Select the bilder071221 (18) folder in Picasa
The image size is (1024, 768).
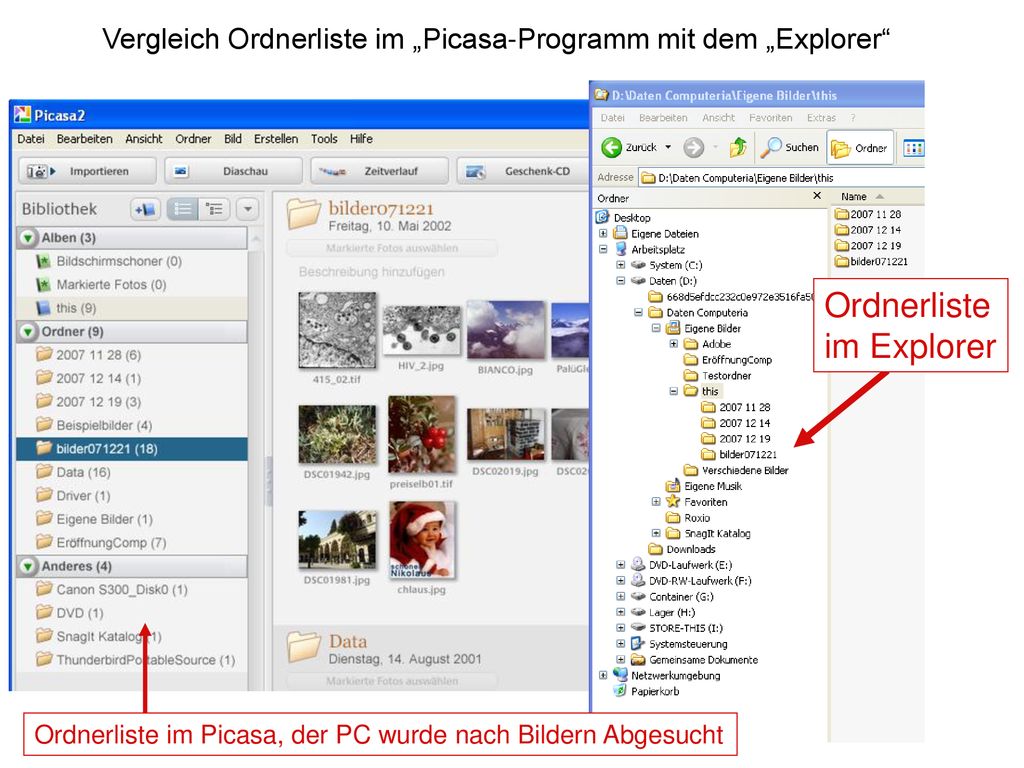click(132, 449)
